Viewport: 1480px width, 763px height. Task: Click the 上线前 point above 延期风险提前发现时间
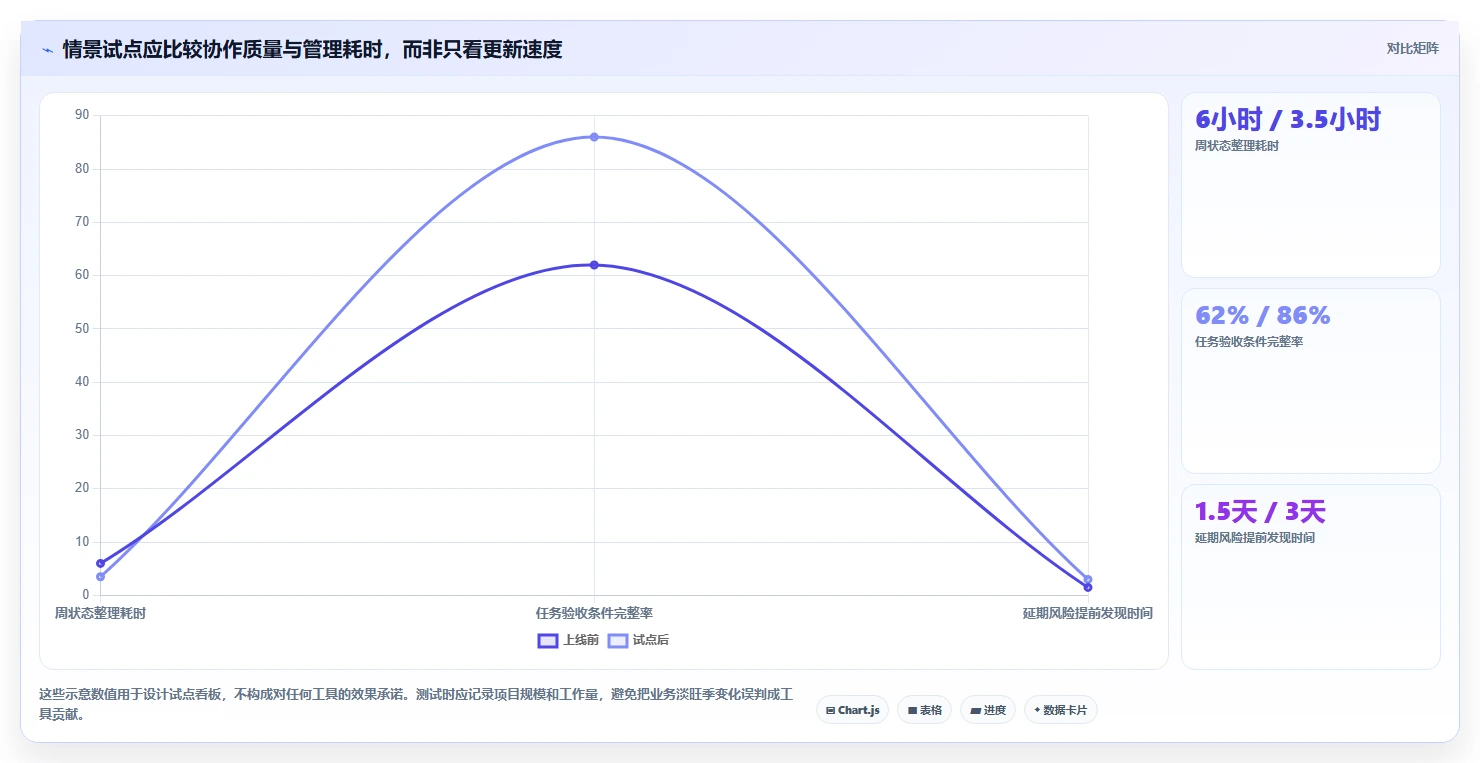click(1088, 587)
